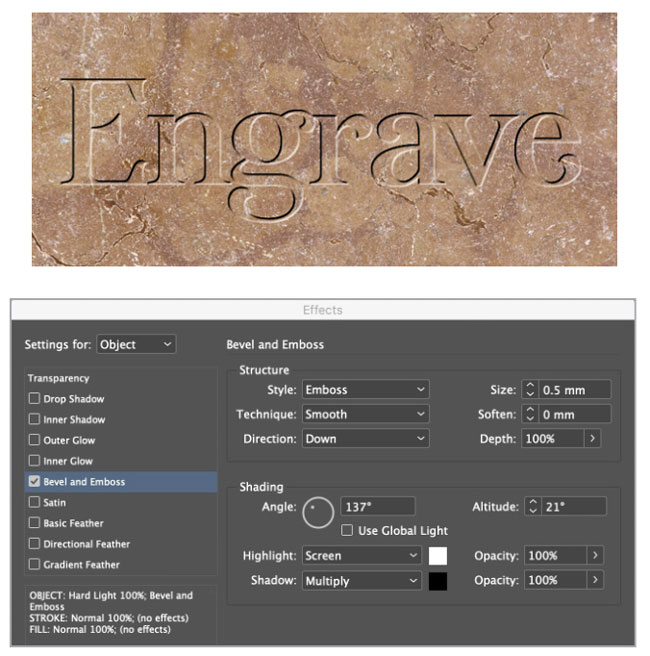Click the Shadow Opacity field showing 100%
650x656 pixels.
(555, 580)
